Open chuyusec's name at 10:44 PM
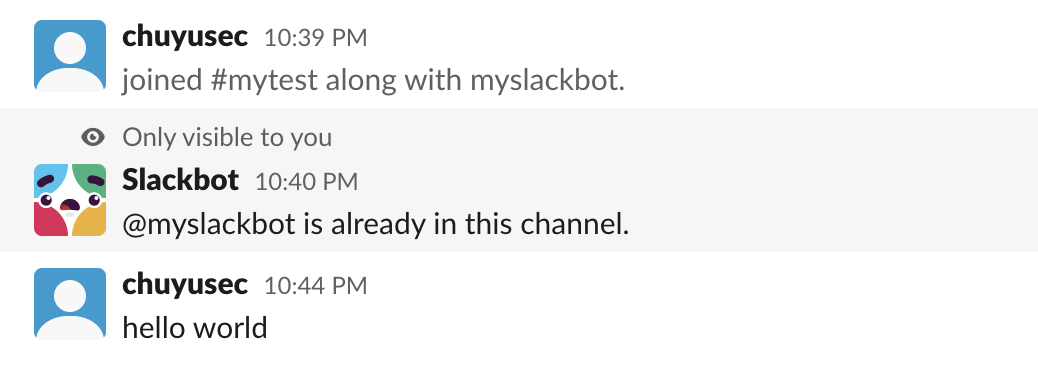1038x384 pixels. 185,285
